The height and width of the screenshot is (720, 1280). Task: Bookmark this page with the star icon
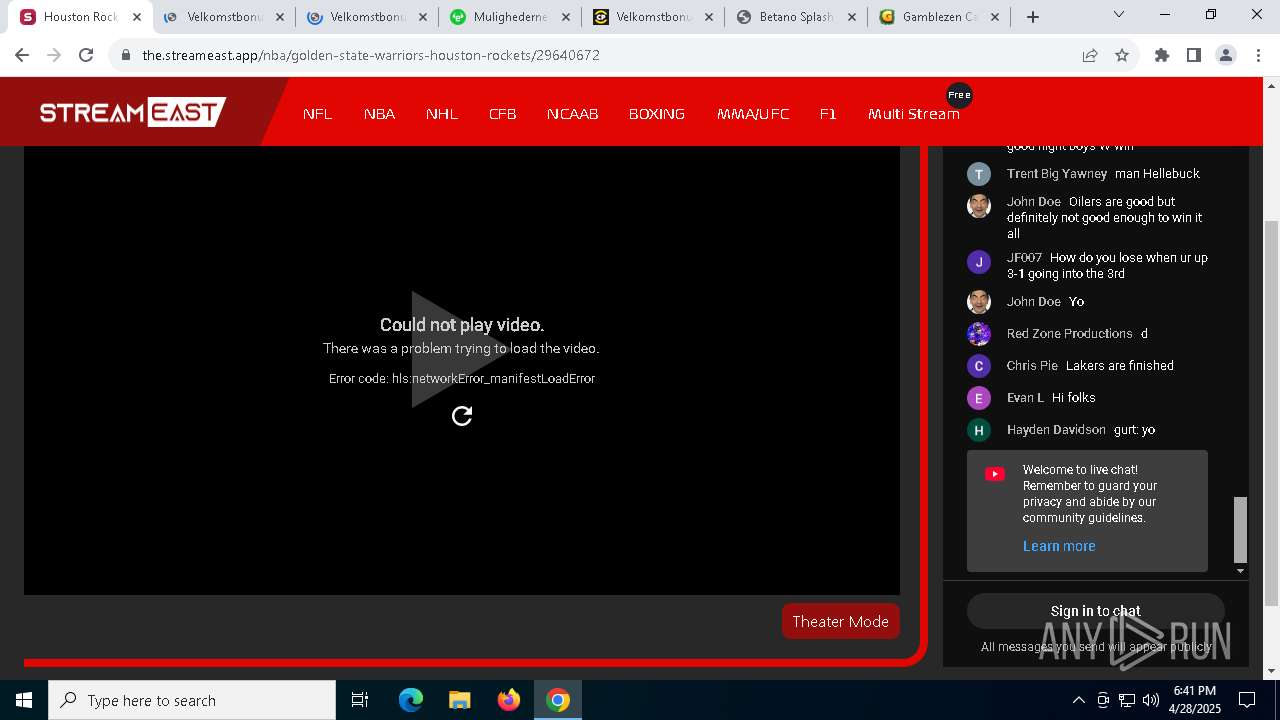(1122, 55)
